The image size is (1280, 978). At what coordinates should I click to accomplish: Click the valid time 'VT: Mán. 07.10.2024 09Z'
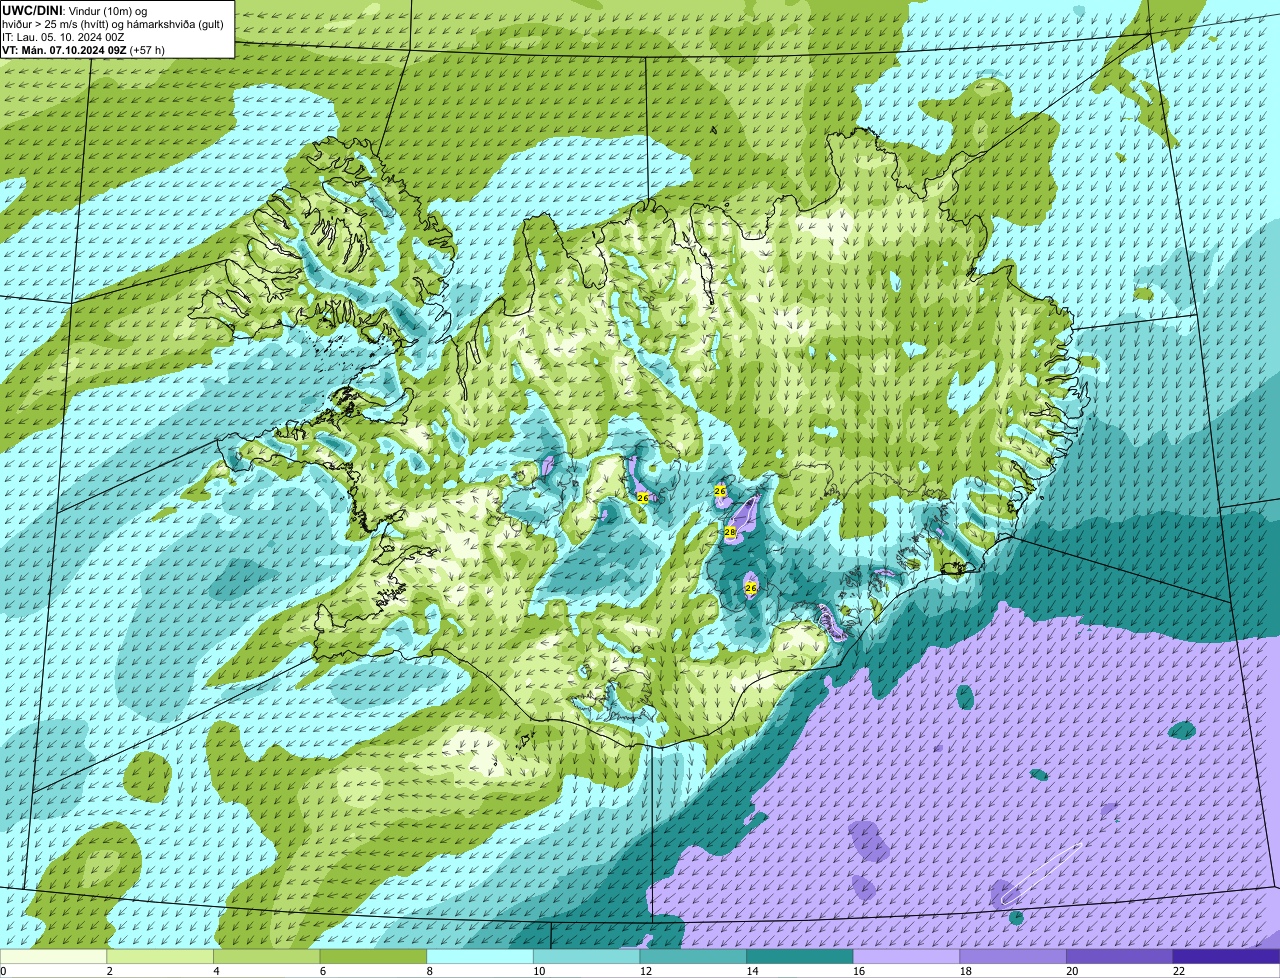(63, 50)
